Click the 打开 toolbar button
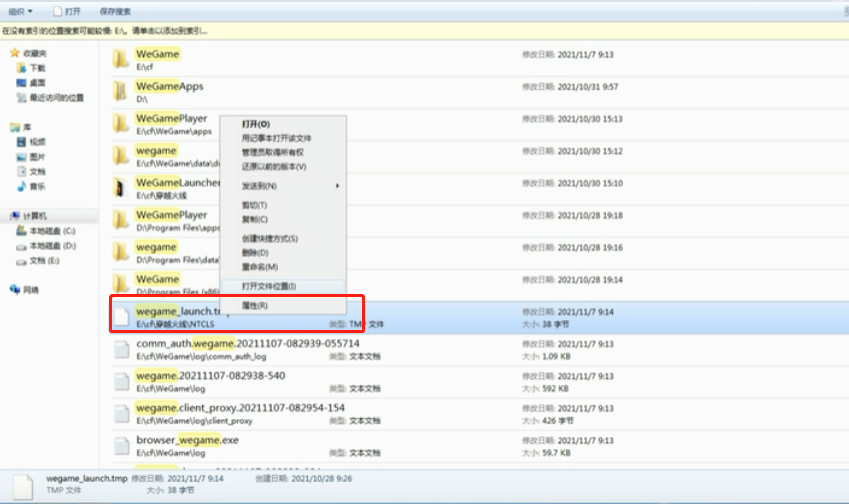Screen dimensions: 849x504 pyautogui.click(x=67, y=11)
